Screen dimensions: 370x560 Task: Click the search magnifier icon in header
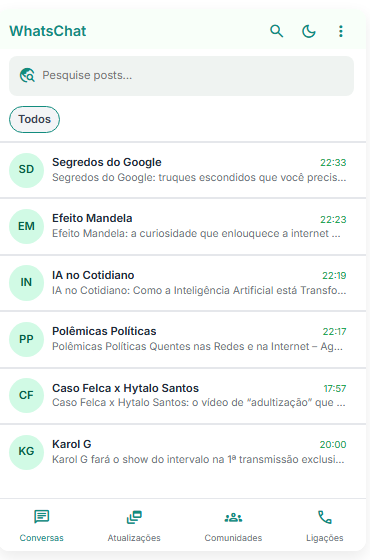coord(276,31)
